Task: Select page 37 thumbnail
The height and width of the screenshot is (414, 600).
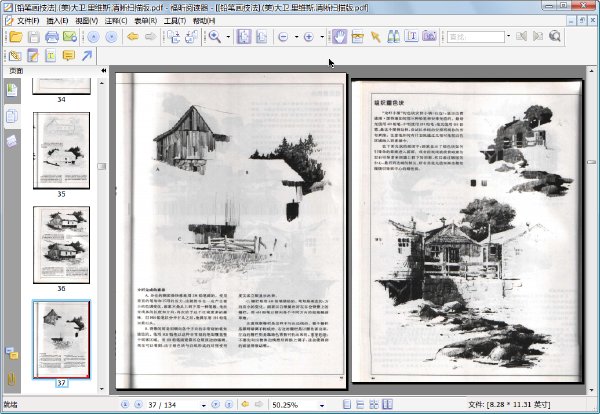Action: (x=62, y=339)
